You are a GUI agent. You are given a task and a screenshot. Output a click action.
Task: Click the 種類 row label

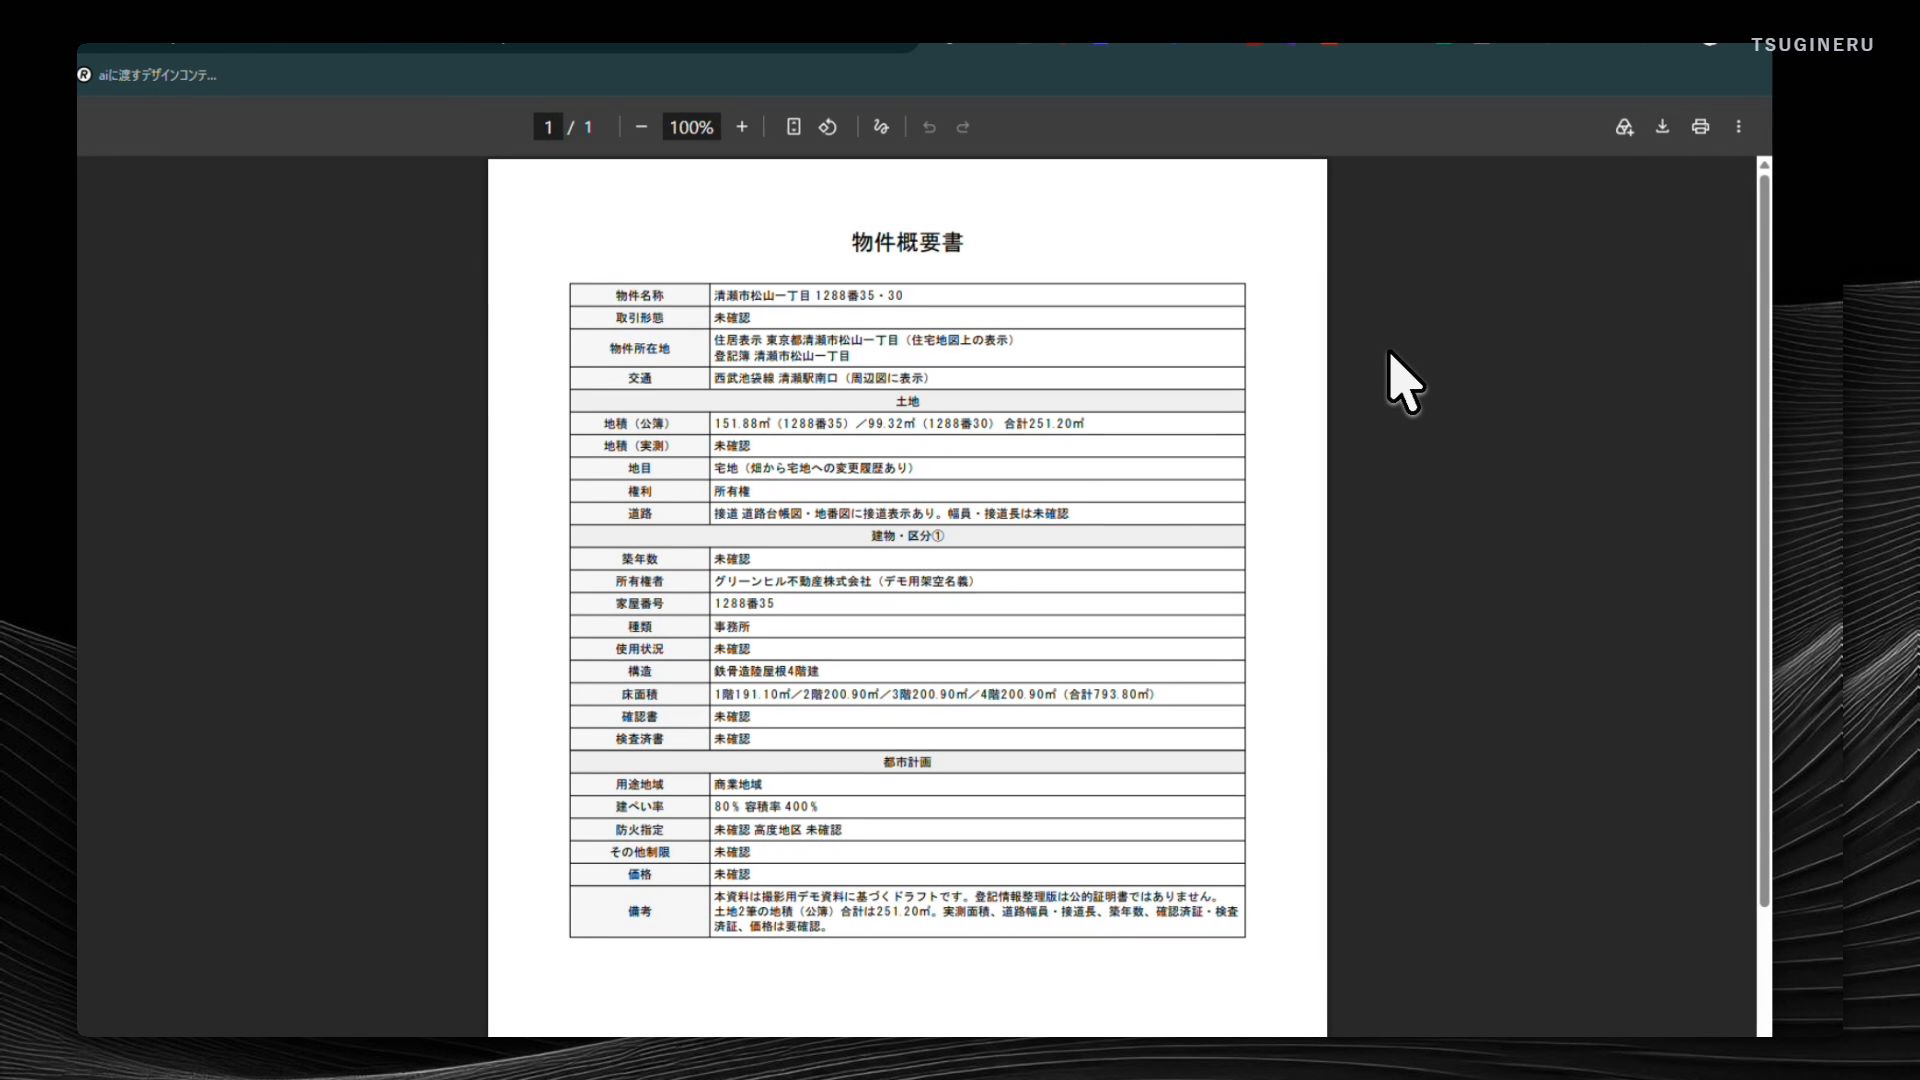639,627
